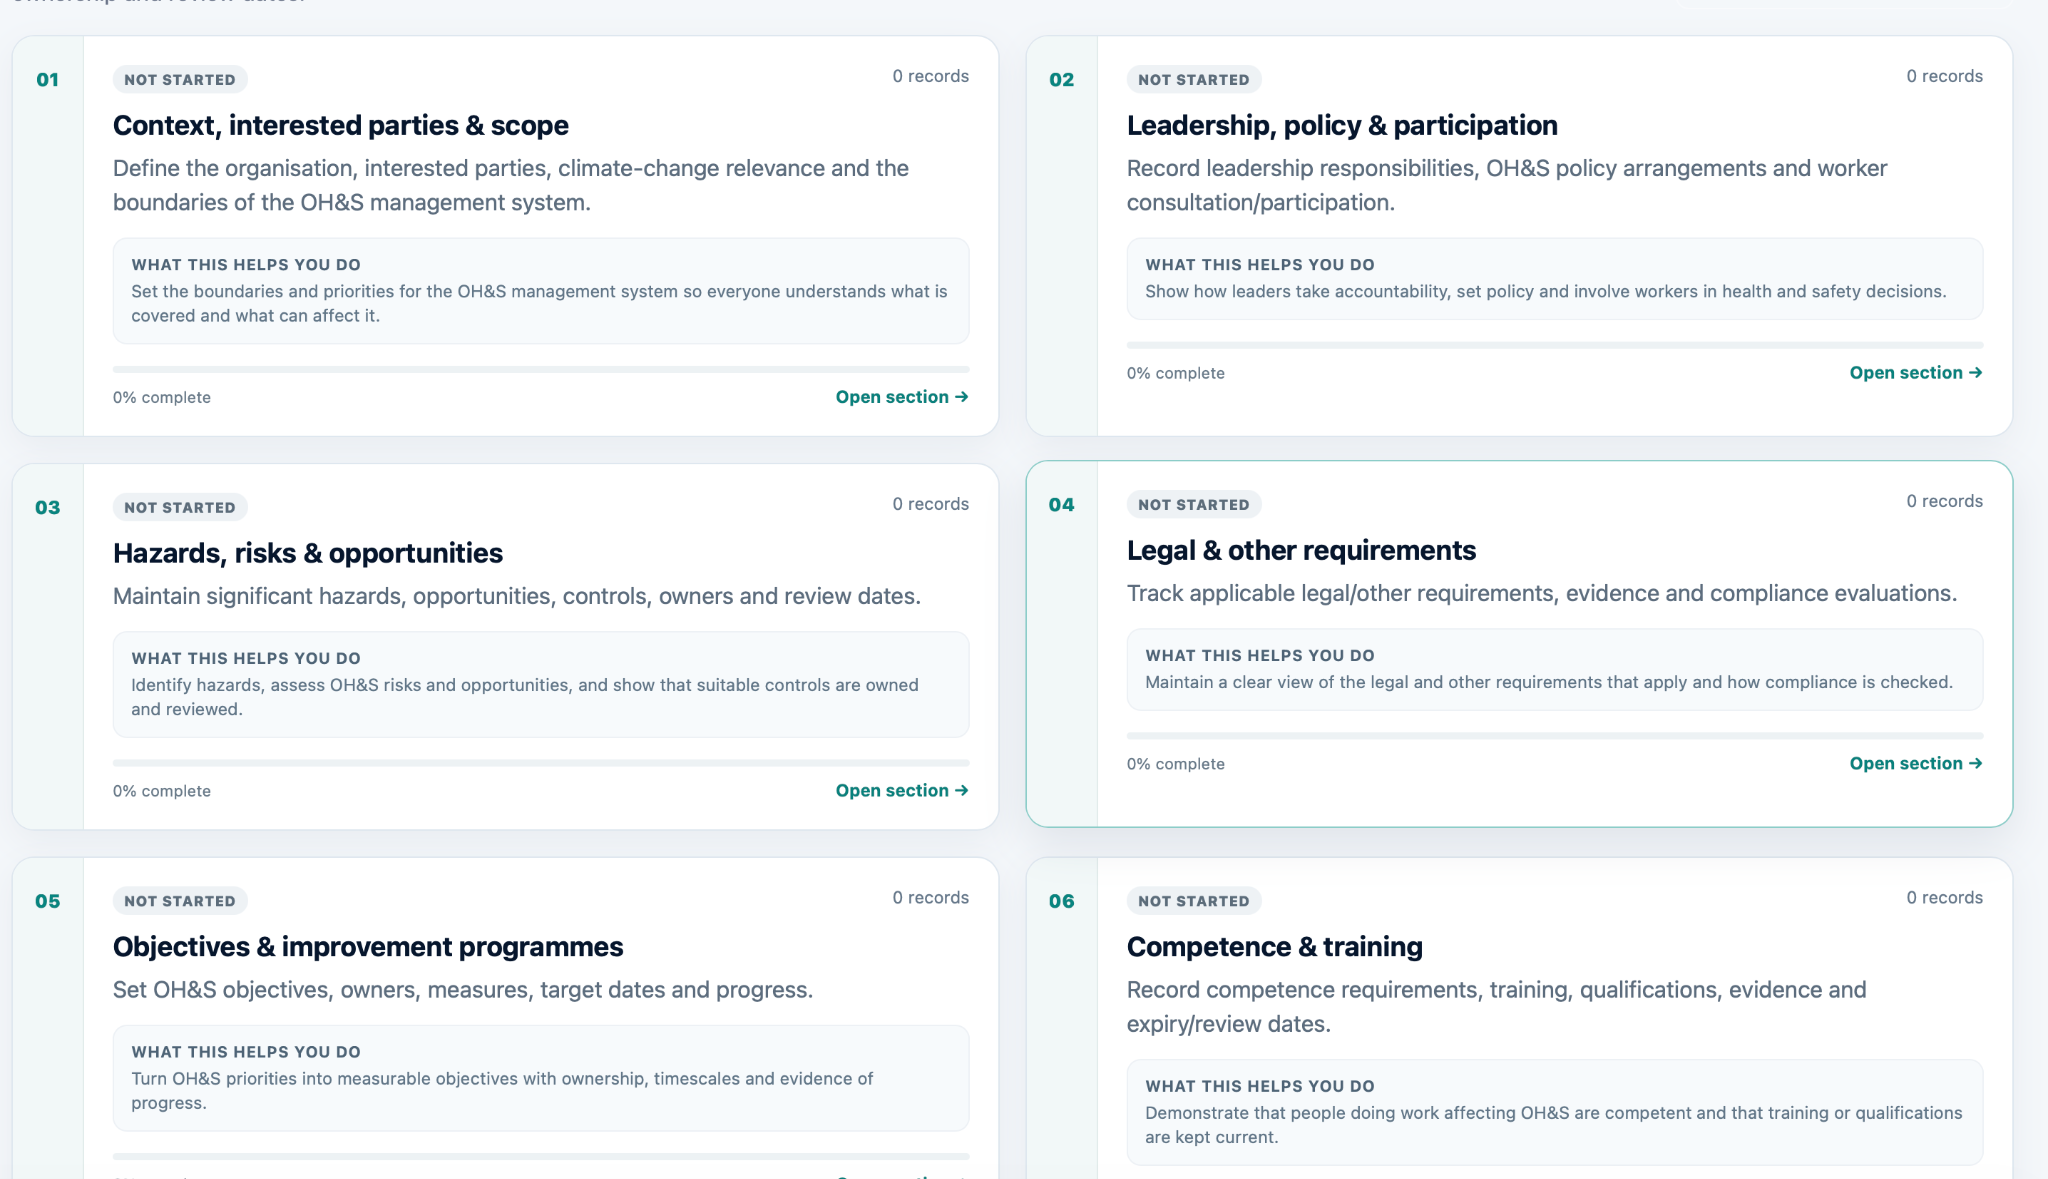Viewport: 2048px width, 1179px height.
Task: Click the progress bar in the Leadership card
Action: 1555,346
